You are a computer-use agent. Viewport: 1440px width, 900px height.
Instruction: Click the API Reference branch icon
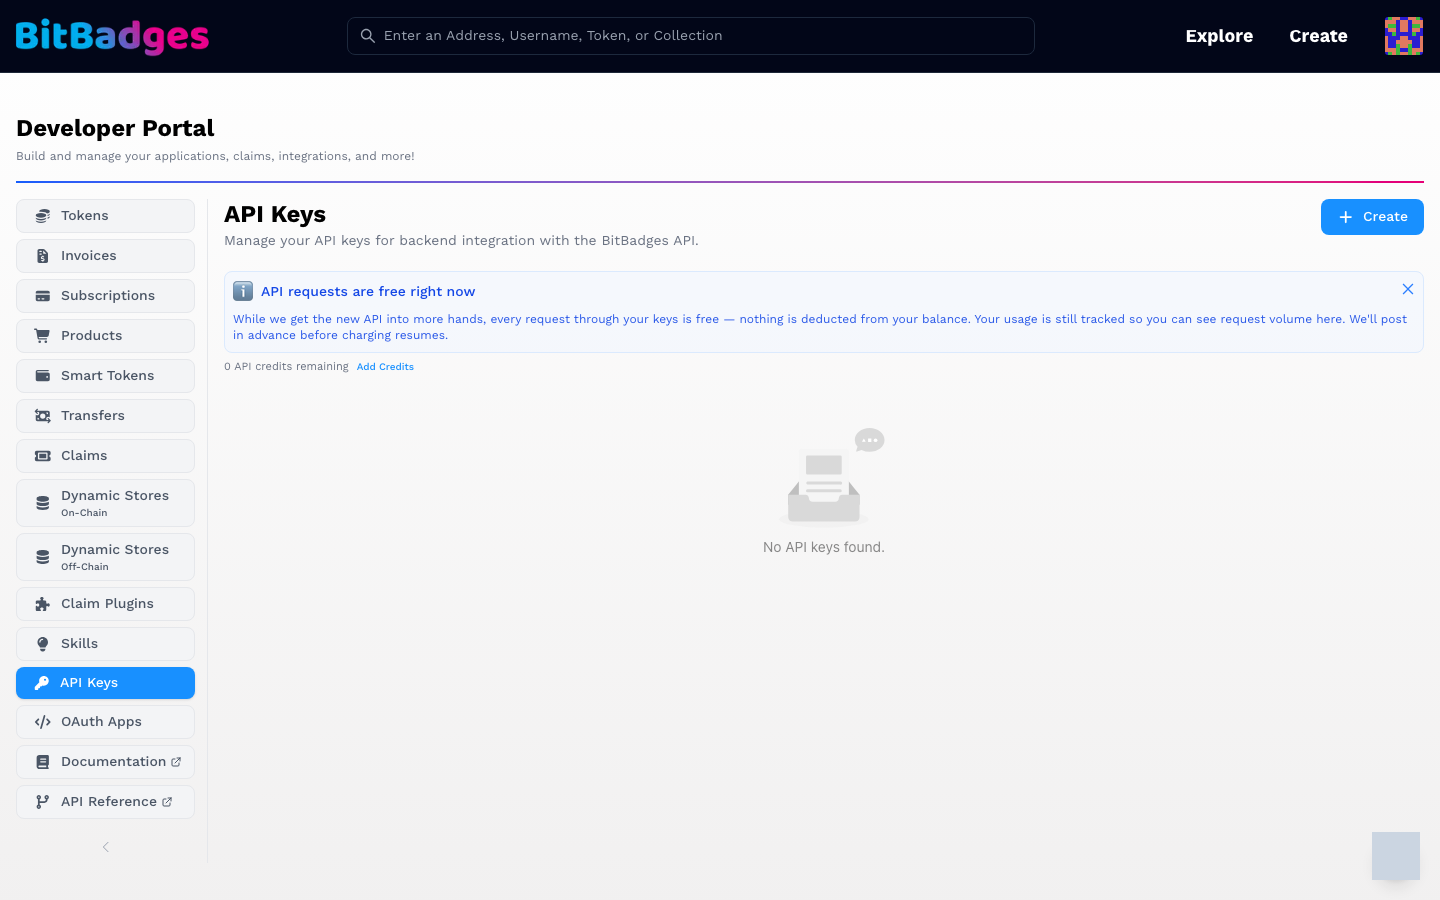tap(43, 802)
